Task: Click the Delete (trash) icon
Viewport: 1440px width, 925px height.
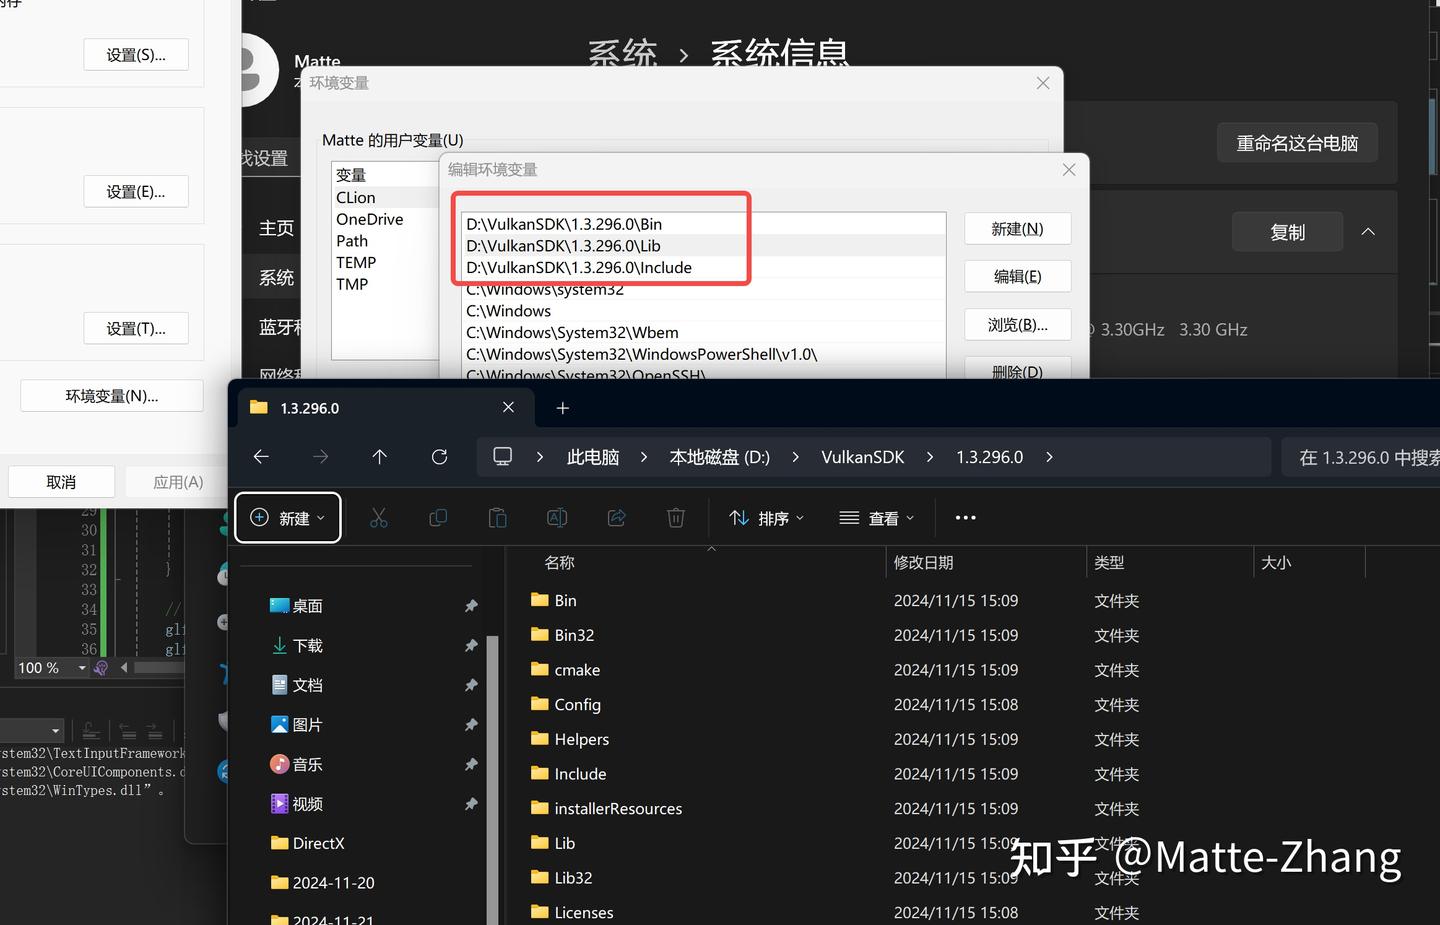Action: 676,518
